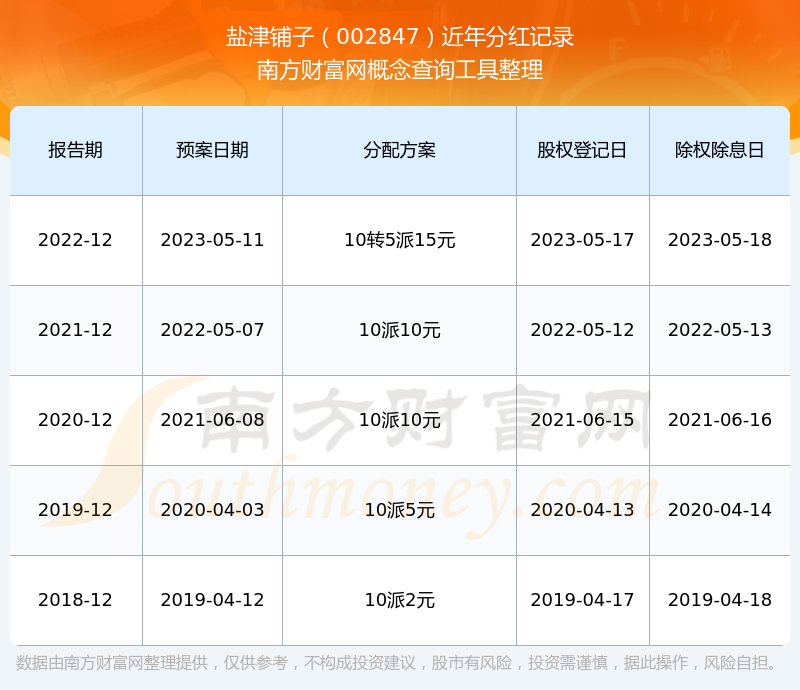Select the plan cell 10派5元
The width and height of the screenshot is (800, 690).
click(x=399, y=510)
